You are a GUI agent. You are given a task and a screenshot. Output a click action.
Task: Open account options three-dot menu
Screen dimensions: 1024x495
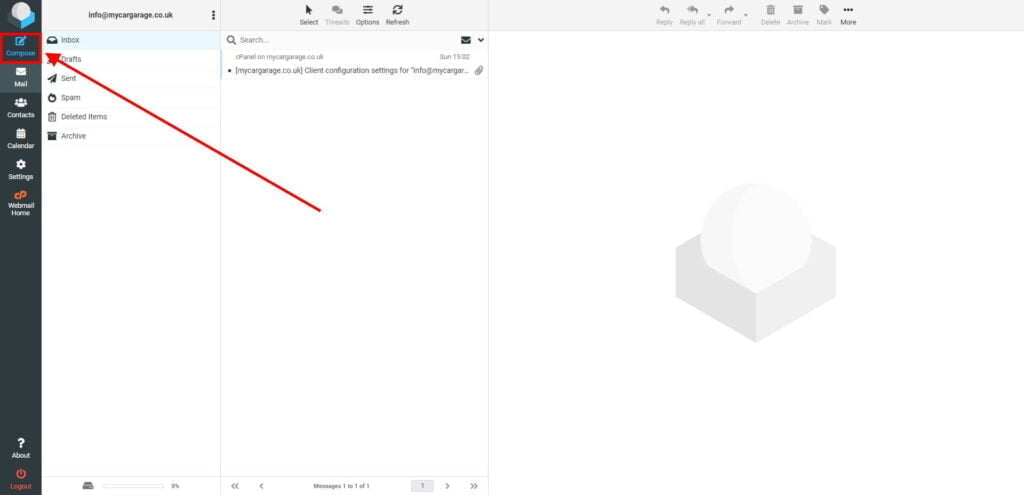click(213, 15)
